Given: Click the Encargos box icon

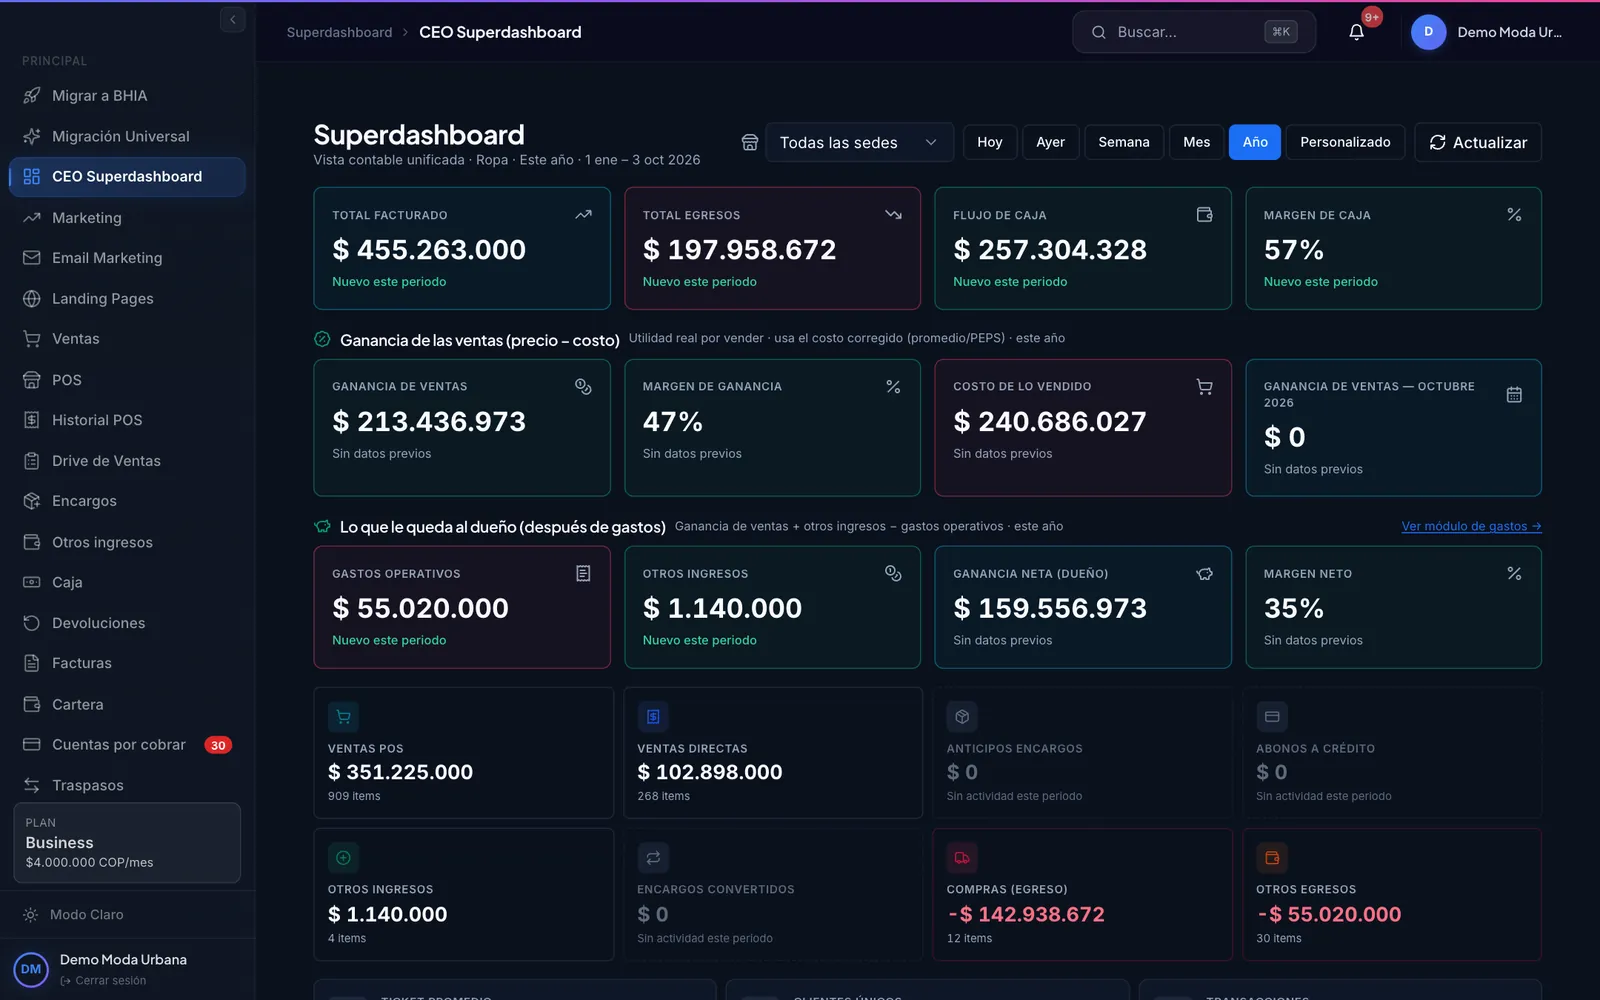Looking at the screenshot, I should tap(32, 501).
